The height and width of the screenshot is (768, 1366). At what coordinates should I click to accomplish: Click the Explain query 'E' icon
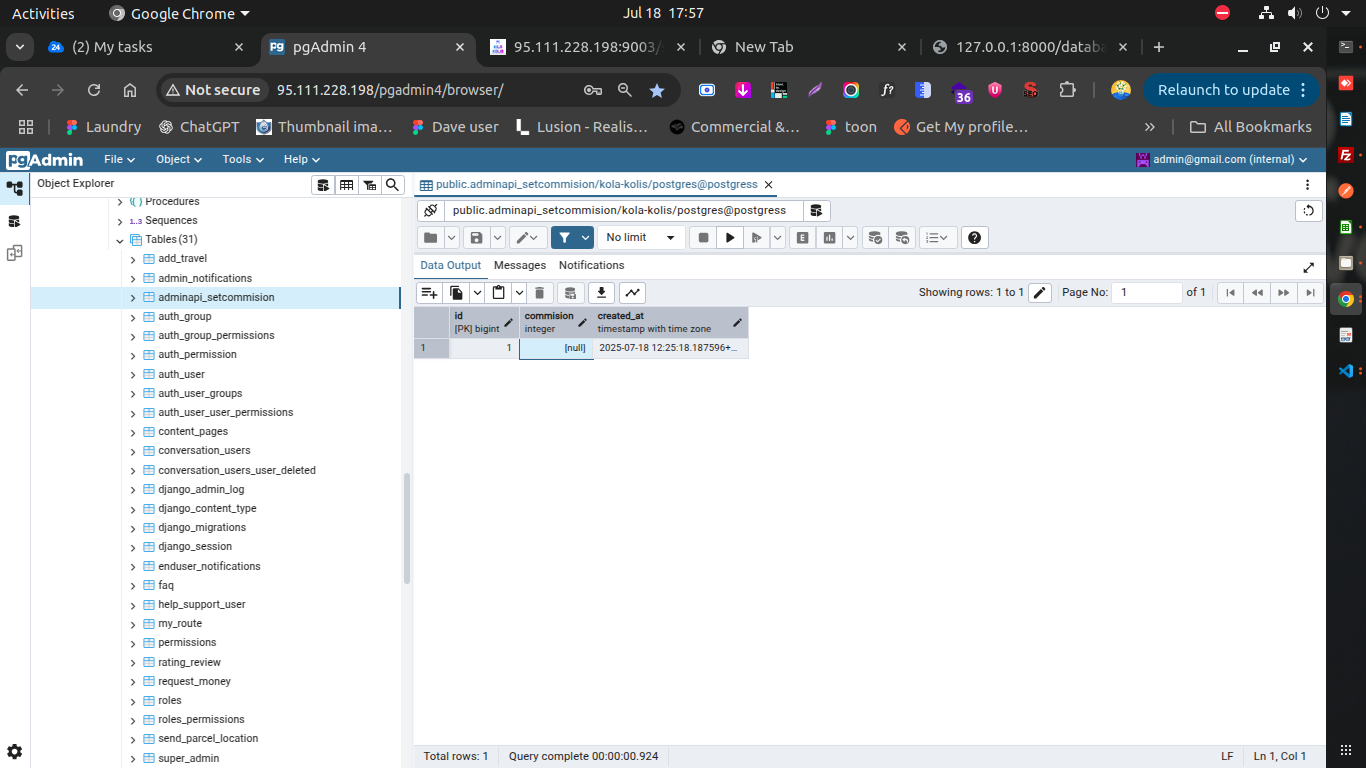(801, 238)
